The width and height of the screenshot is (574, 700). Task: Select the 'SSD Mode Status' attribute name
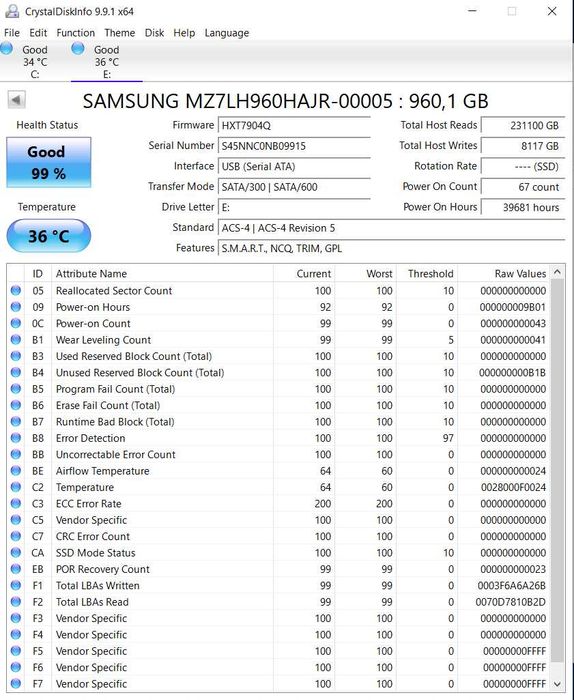96,553
